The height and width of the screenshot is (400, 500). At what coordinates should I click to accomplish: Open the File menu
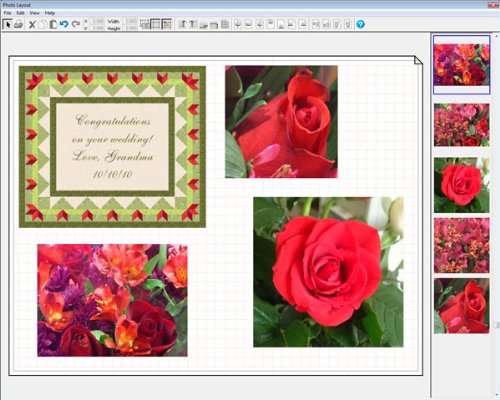tap(7, 13)
